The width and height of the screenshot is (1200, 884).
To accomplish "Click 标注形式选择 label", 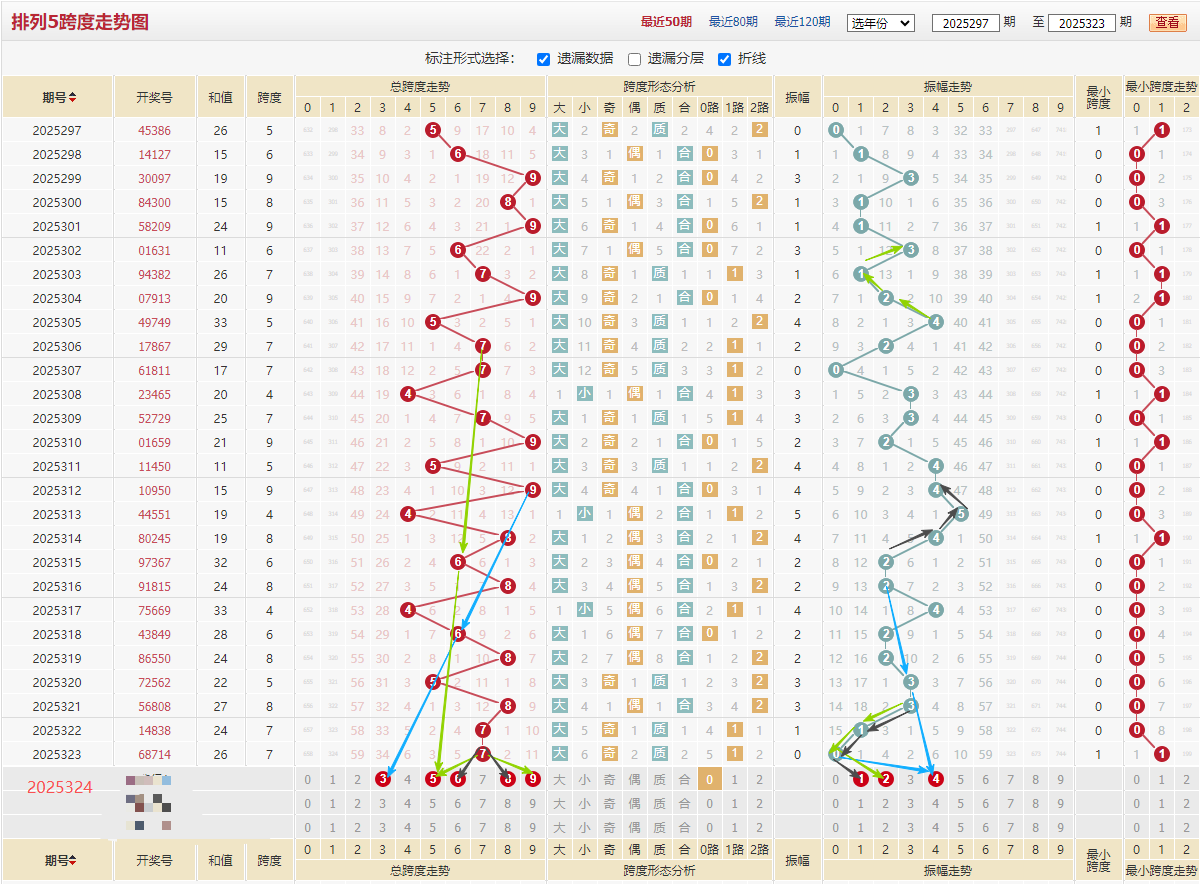I will coord(469,59).
